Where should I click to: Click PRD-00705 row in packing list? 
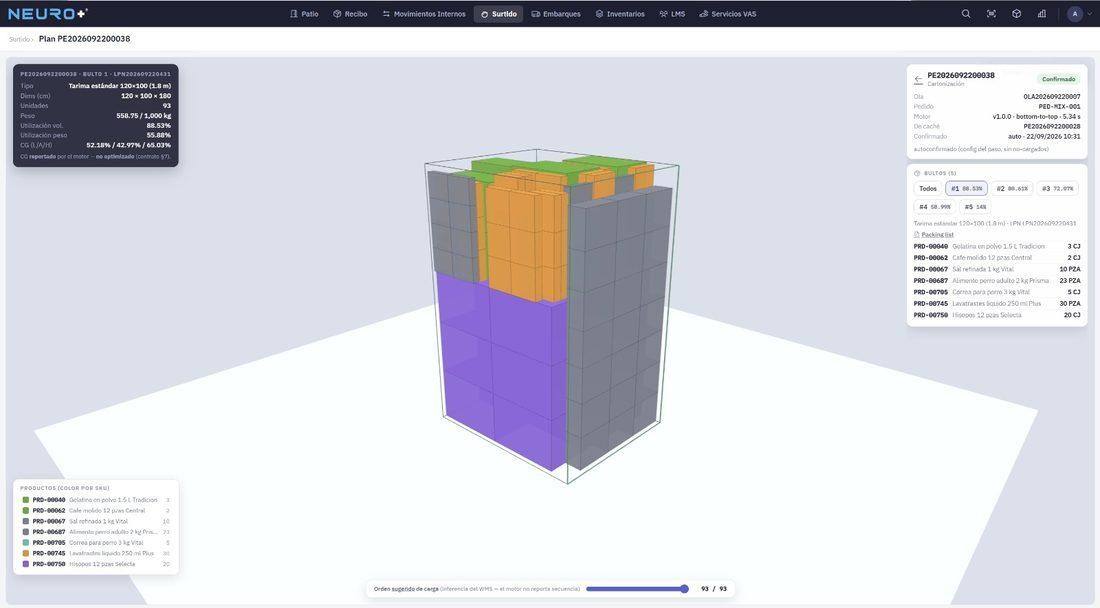coord(996,292)
